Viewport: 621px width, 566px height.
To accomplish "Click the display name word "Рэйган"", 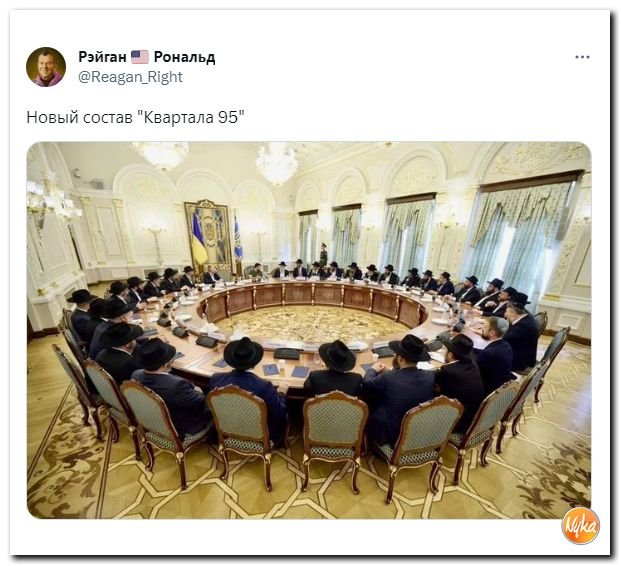I will point(102,57).
